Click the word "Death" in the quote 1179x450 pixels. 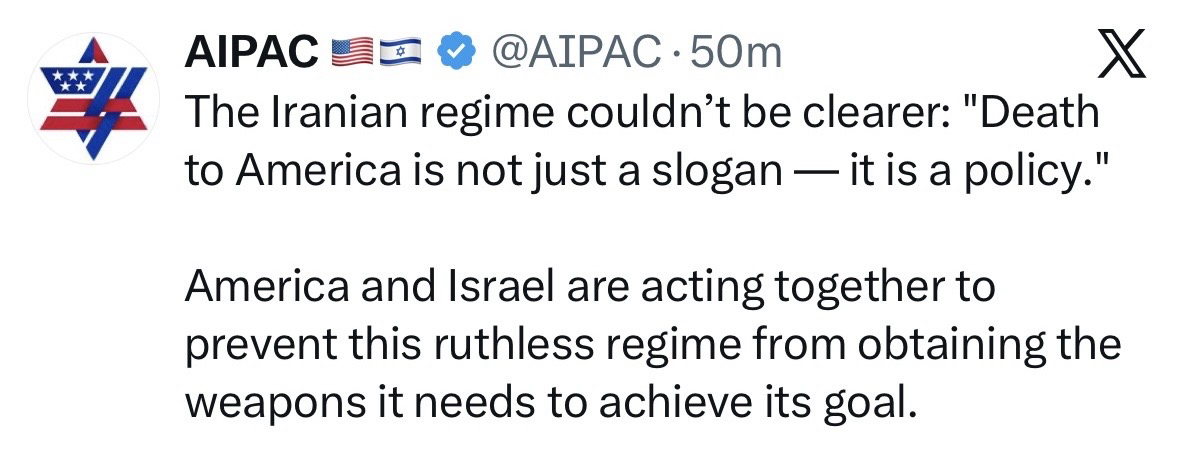[x=1043, y=113]
